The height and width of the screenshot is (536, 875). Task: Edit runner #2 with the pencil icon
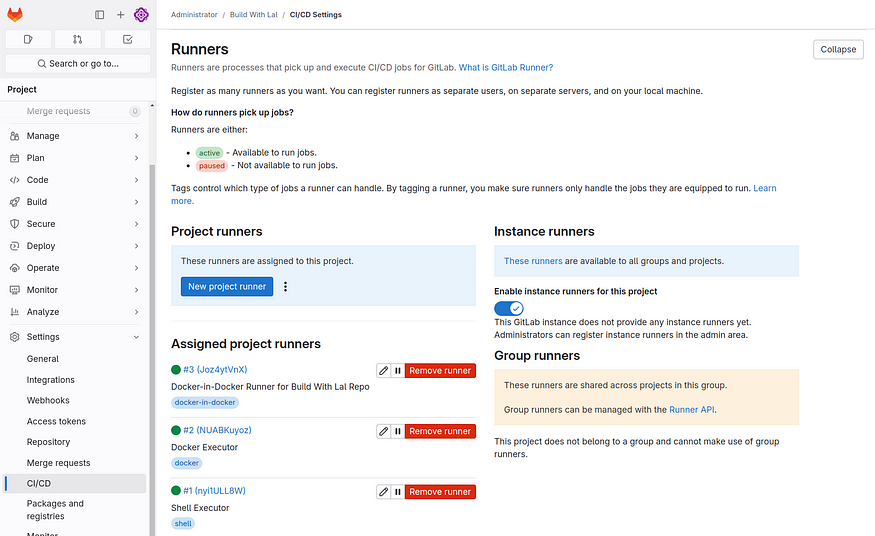point(383,431)
